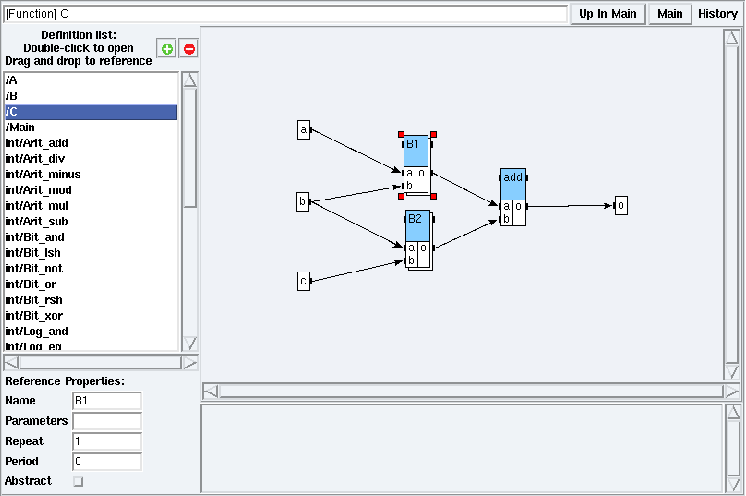Click the green add definition icon
Image resolution: width=746 pixels, height=496 pixels.
tap(167, 49)
